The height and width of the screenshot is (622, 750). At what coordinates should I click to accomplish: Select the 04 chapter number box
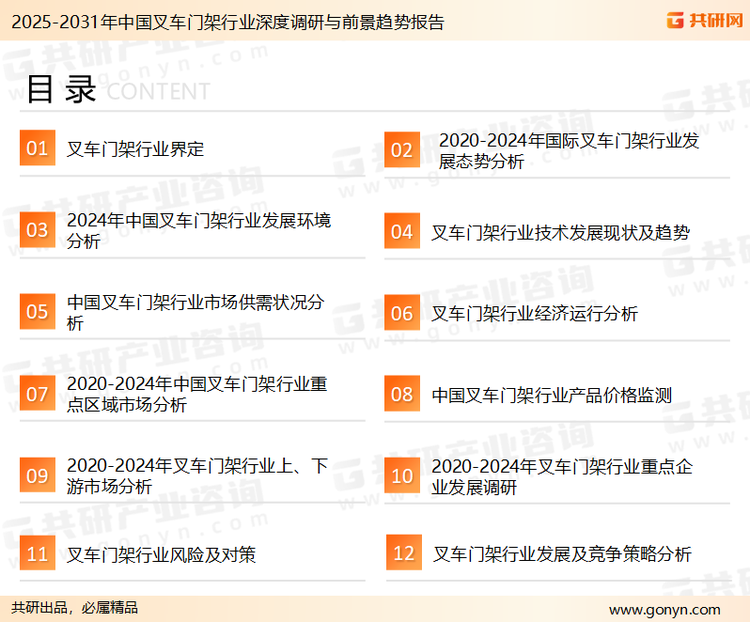[x=401, y=232]
